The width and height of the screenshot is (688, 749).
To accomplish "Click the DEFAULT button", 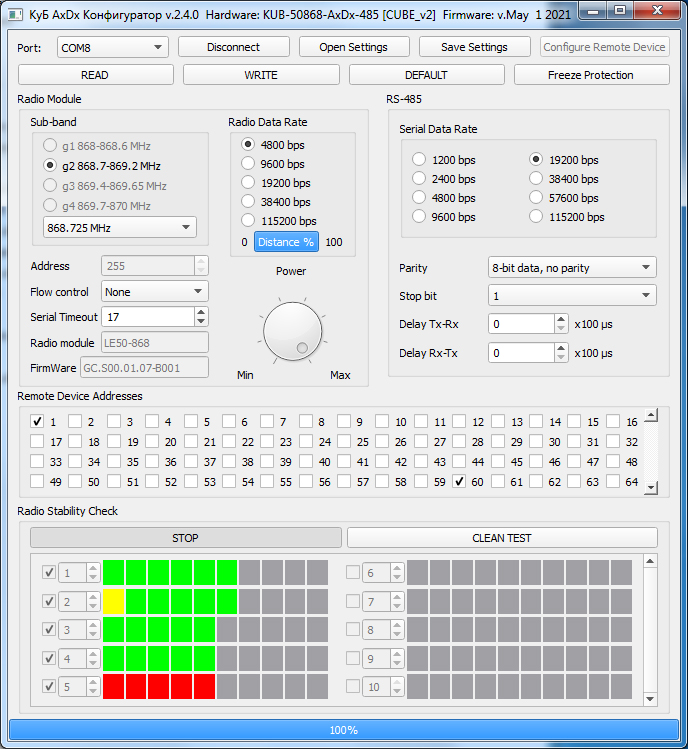I will (x=427, y=75).
